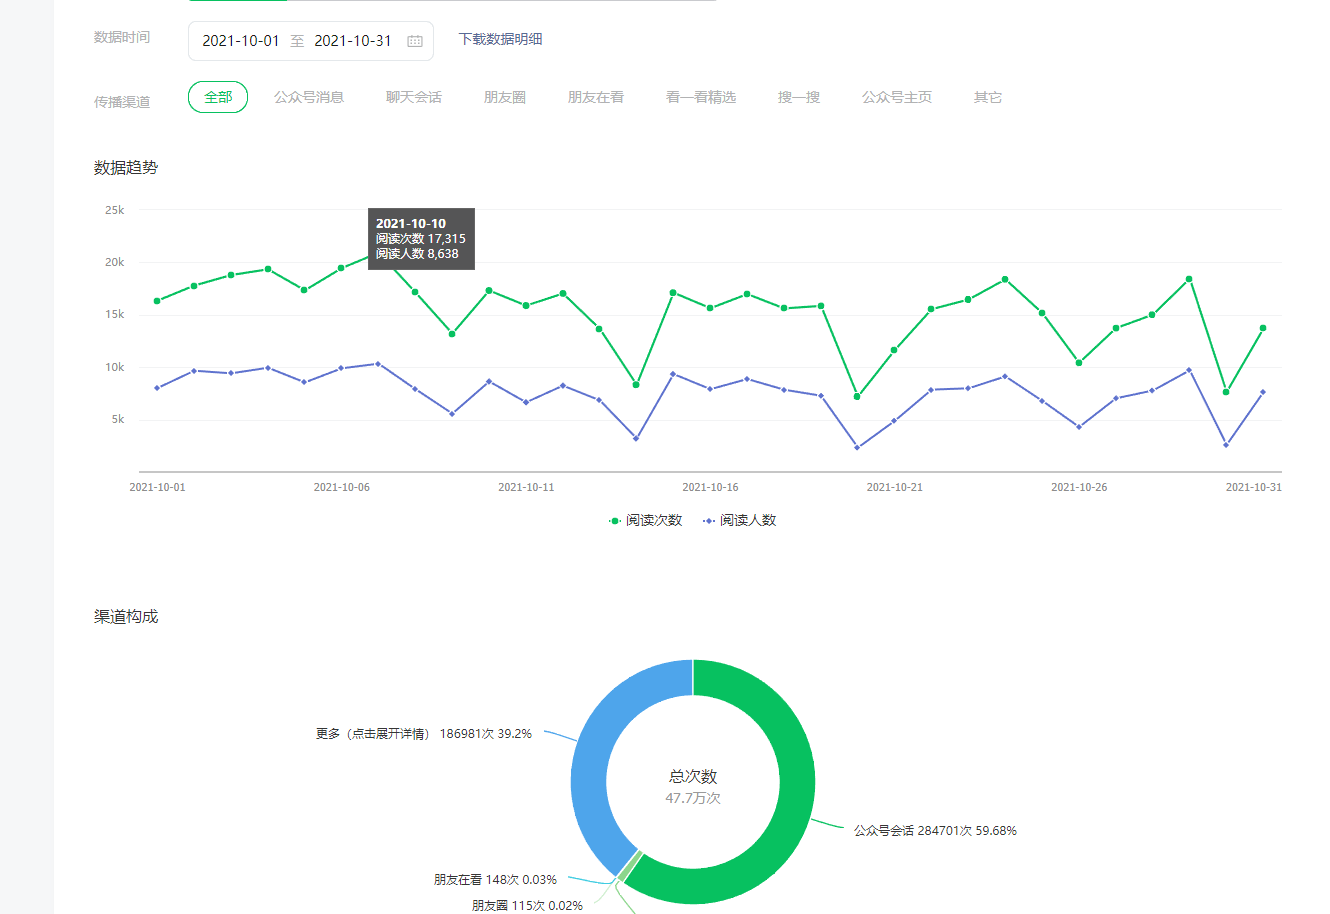Click 公众号会话 284701次 label

click(x=934, y=831)
